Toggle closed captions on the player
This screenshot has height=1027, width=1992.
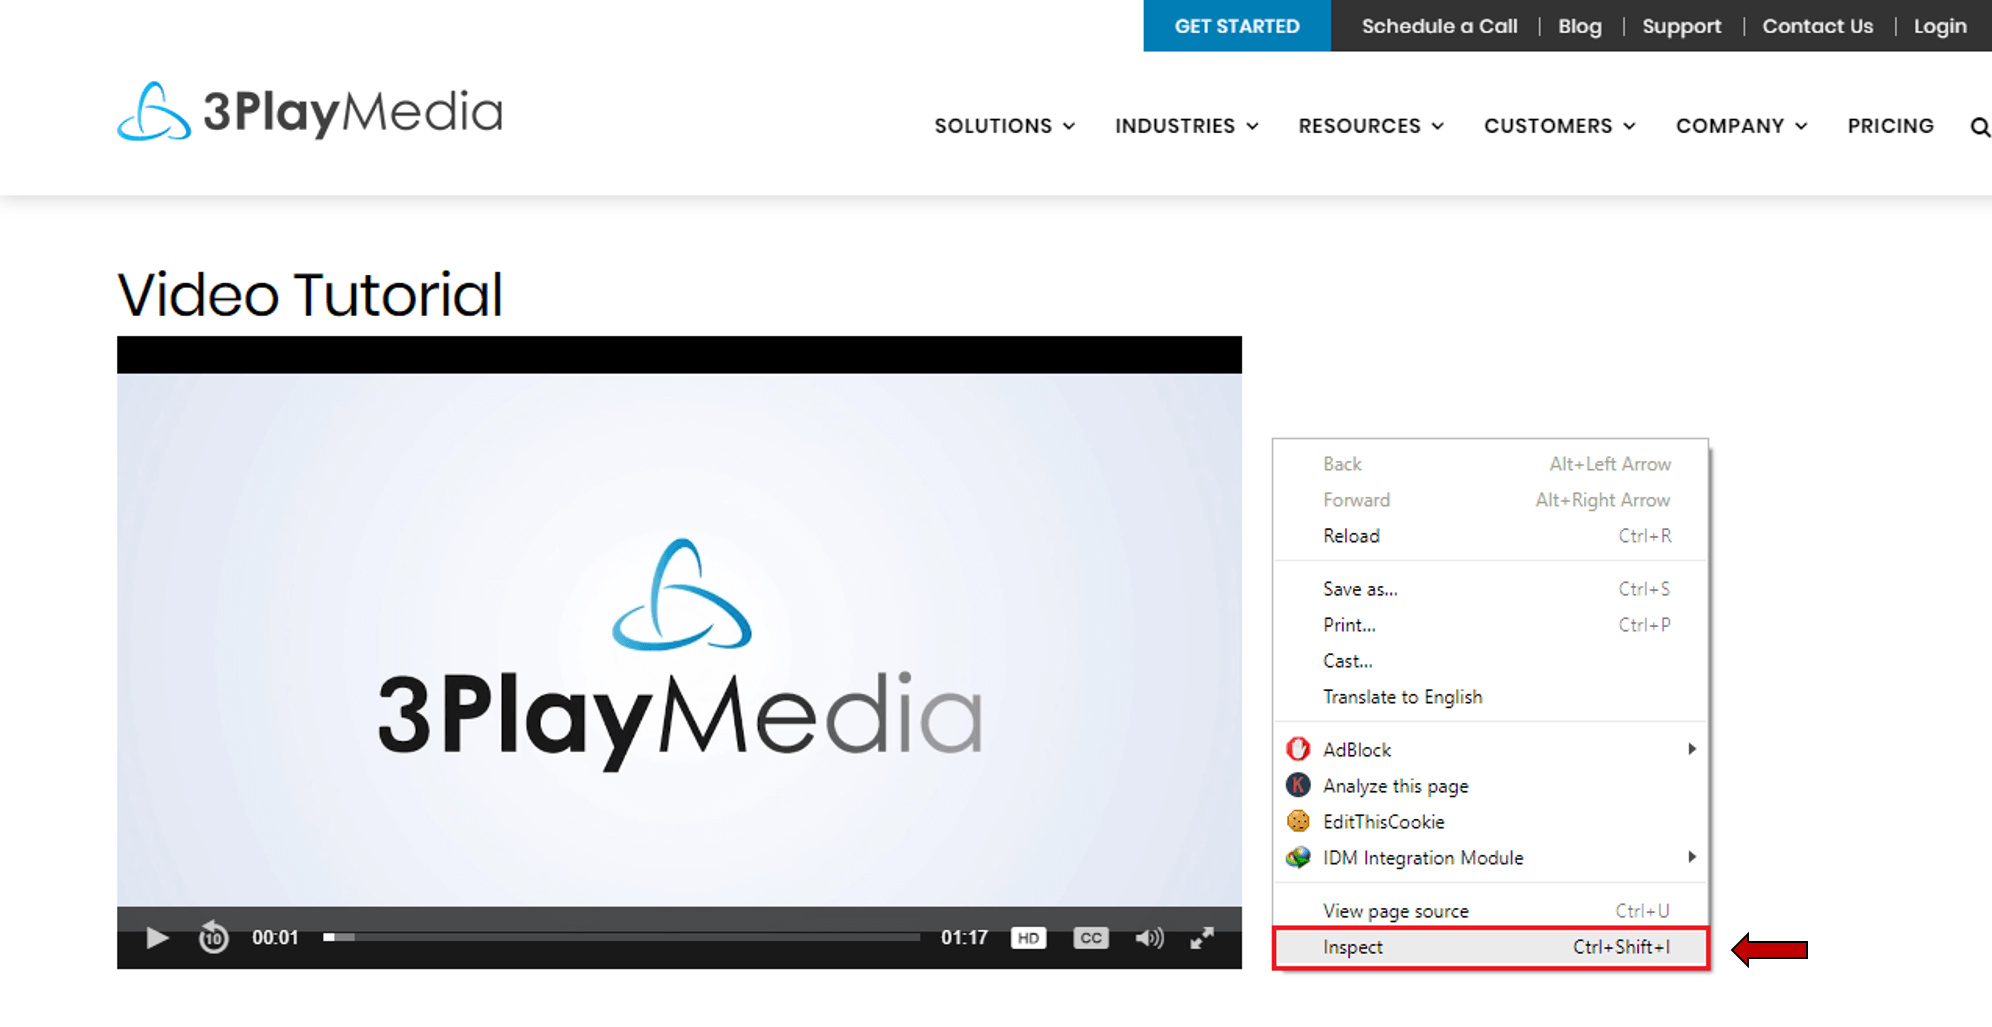coord(1090,938)
